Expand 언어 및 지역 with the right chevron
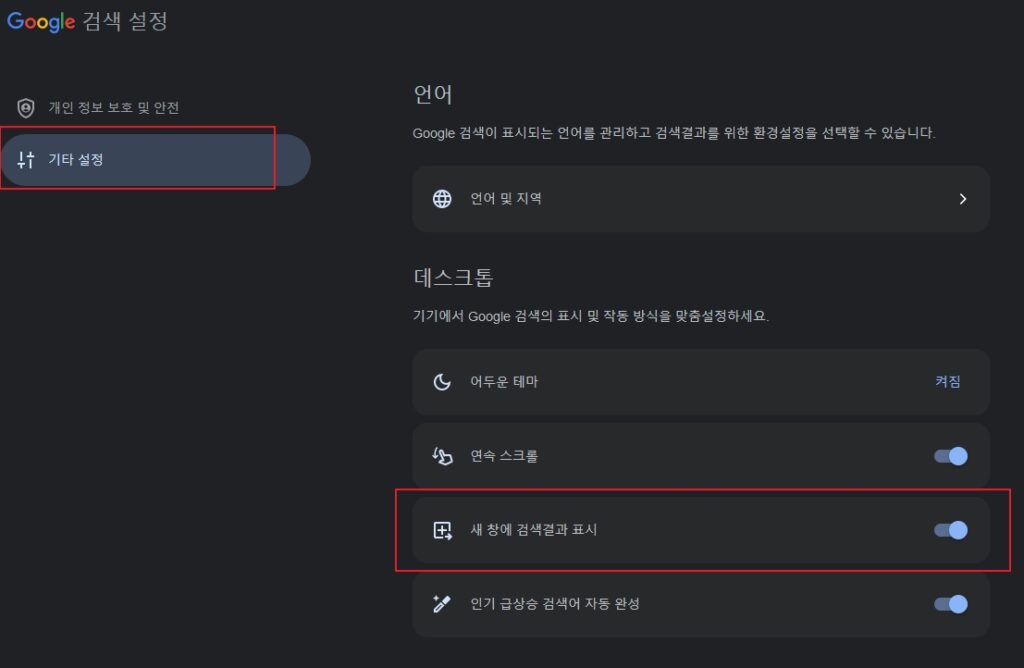 tap(963, 199)
